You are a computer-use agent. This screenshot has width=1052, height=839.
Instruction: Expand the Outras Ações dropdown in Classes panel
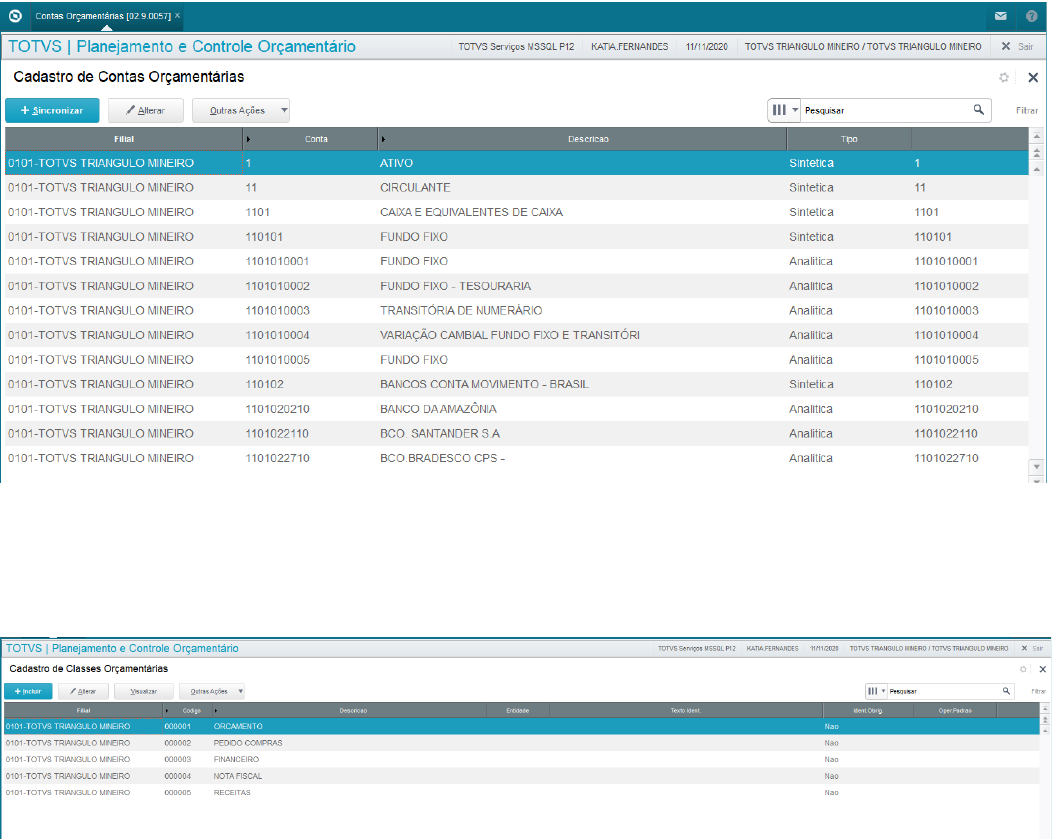coord(240,691)
